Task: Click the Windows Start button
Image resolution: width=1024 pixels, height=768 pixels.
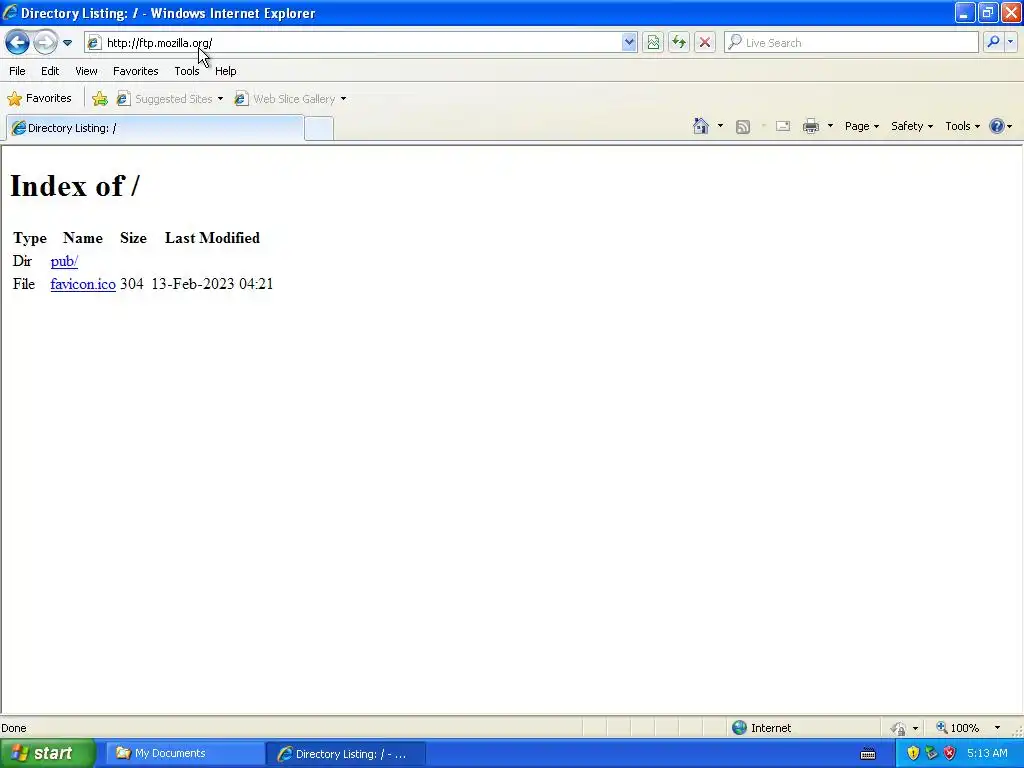Action: coord(46,754)
